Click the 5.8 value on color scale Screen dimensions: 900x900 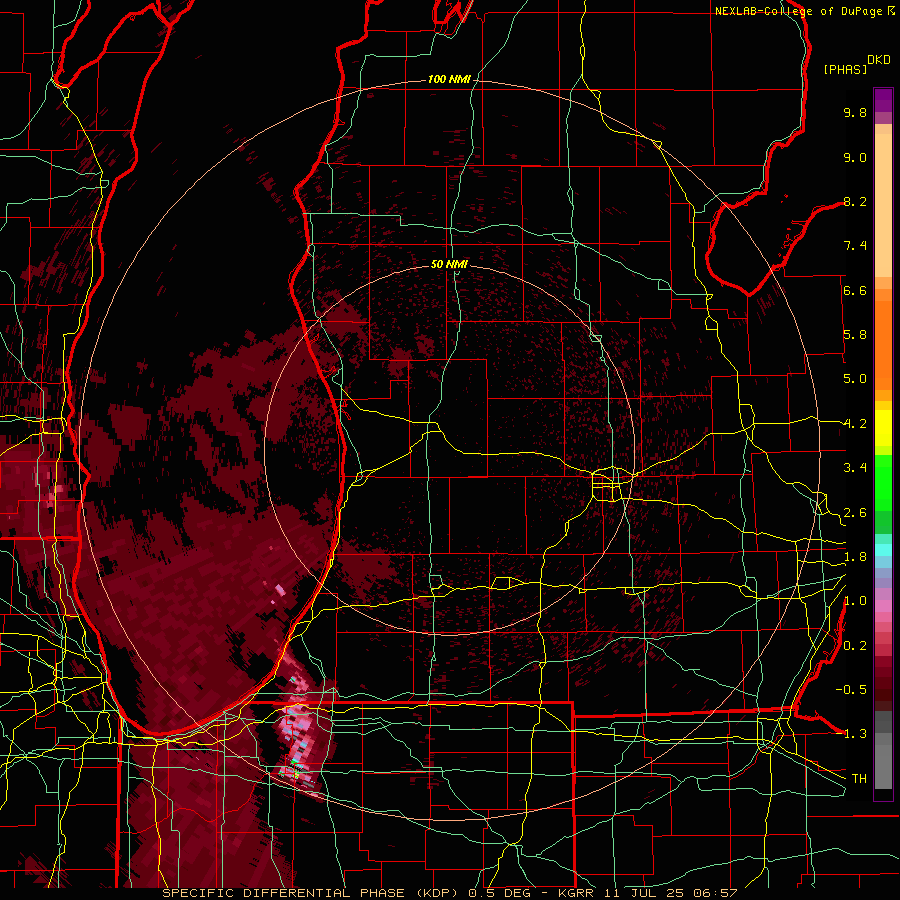pyautogui.click(x=855, y=335)
